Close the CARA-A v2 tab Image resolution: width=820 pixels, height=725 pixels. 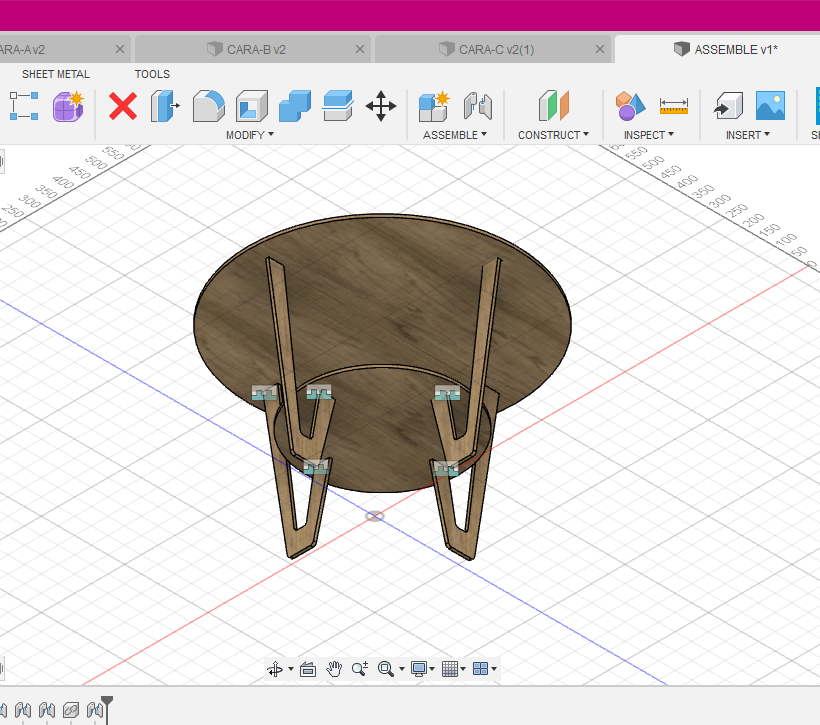(x=120, y=49)
